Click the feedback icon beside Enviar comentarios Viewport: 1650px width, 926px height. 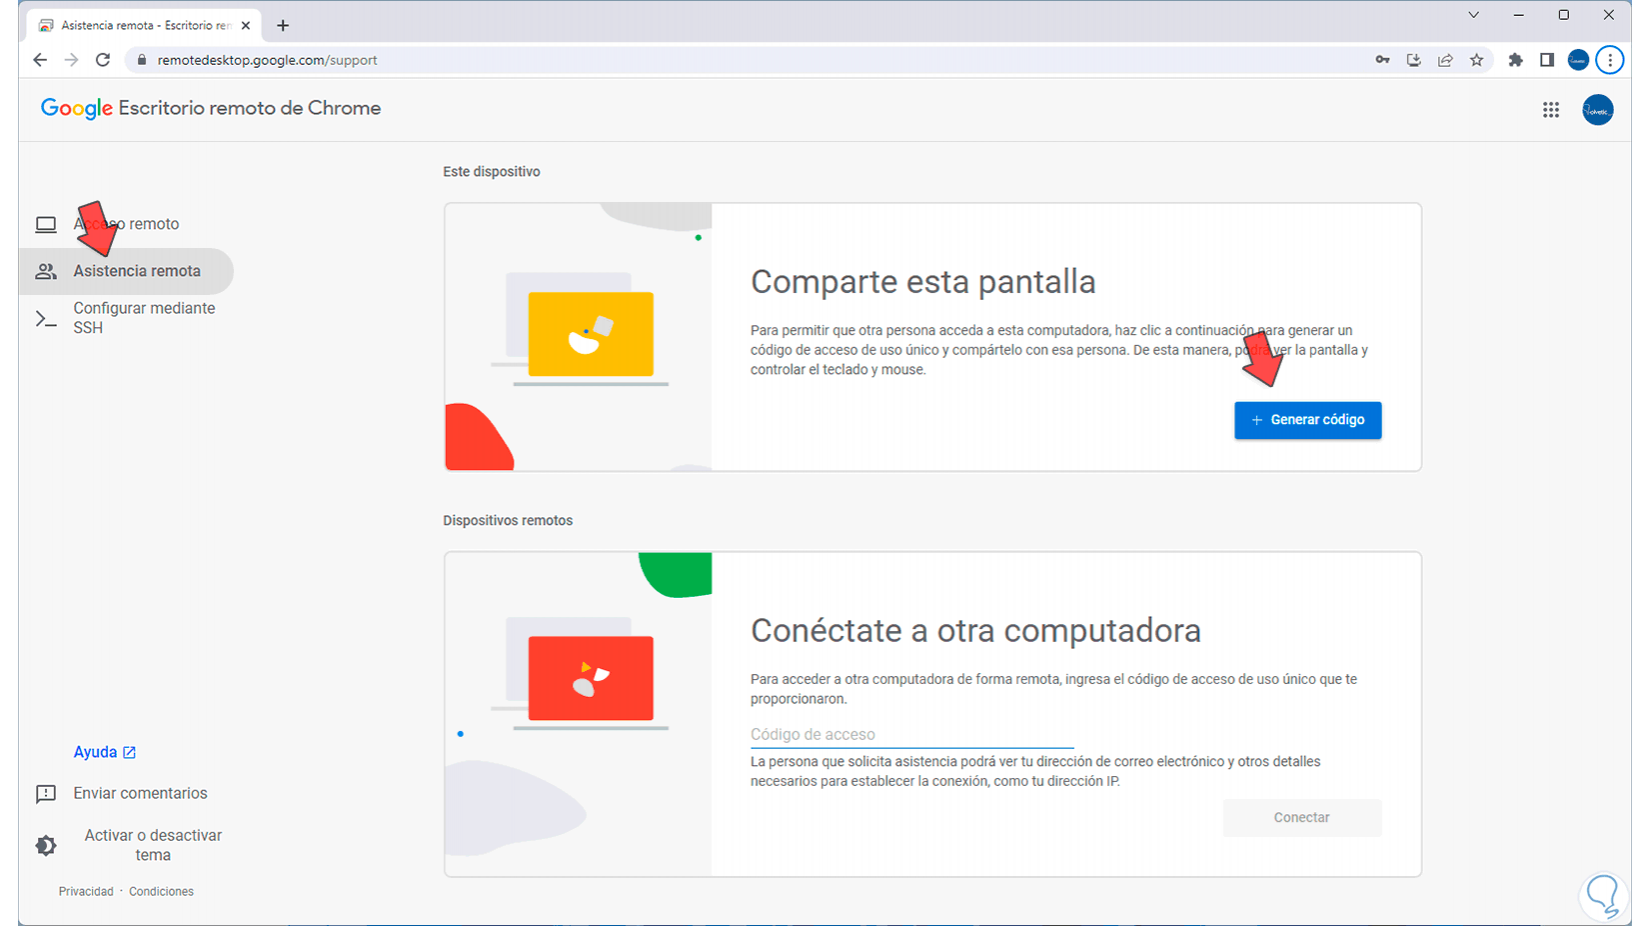46,794
